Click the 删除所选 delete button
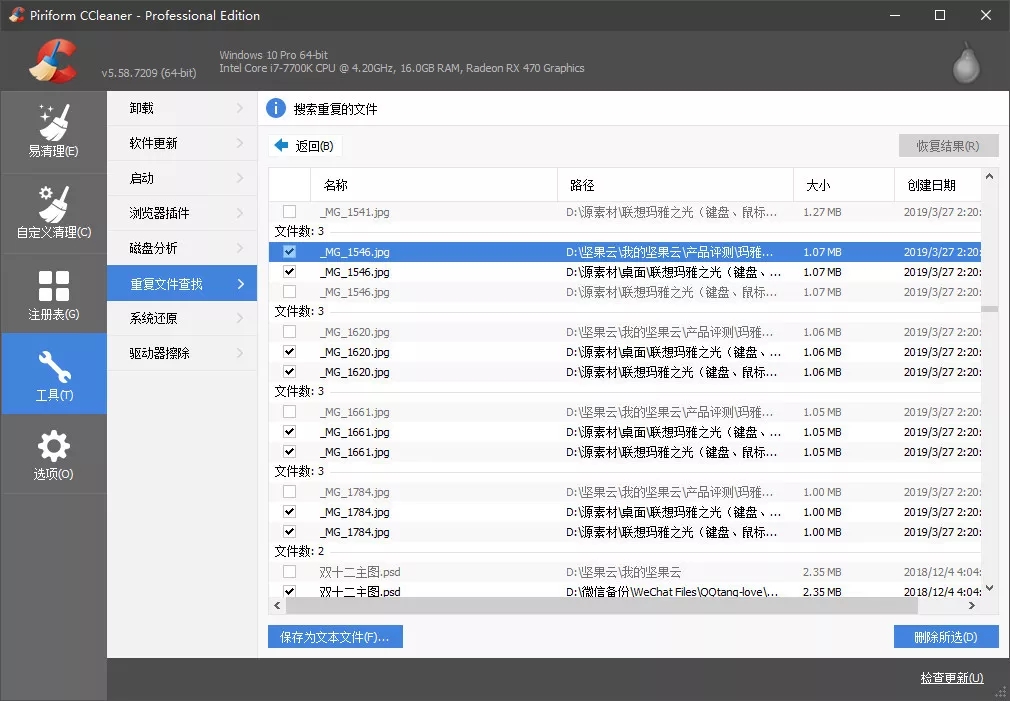The width and height of the screenshot is (1010, 701). [x=945, y=636]
